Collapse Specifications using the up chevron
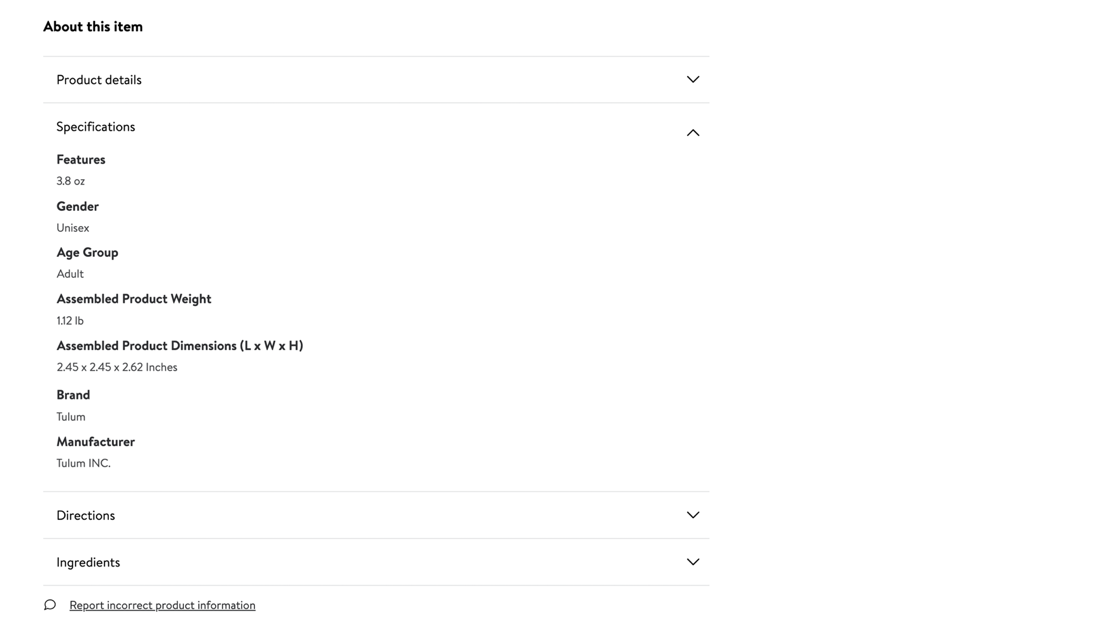 click(x=692, y=132)
